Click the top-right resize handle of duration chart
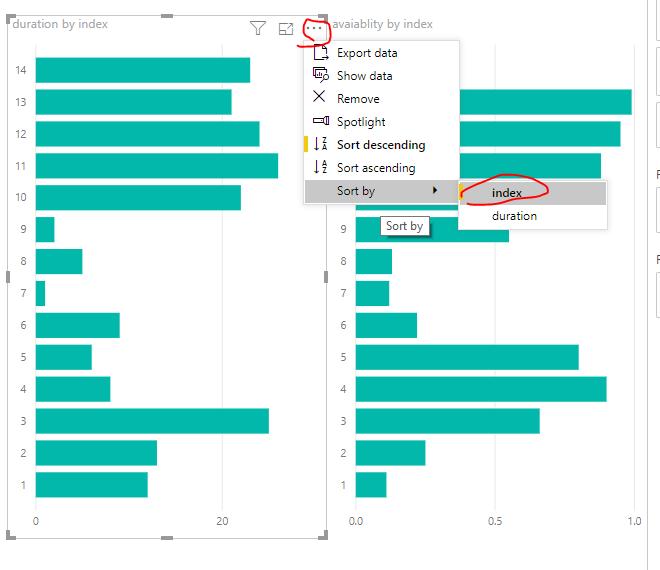The image size is (660, 570). (x=323, y=18)
